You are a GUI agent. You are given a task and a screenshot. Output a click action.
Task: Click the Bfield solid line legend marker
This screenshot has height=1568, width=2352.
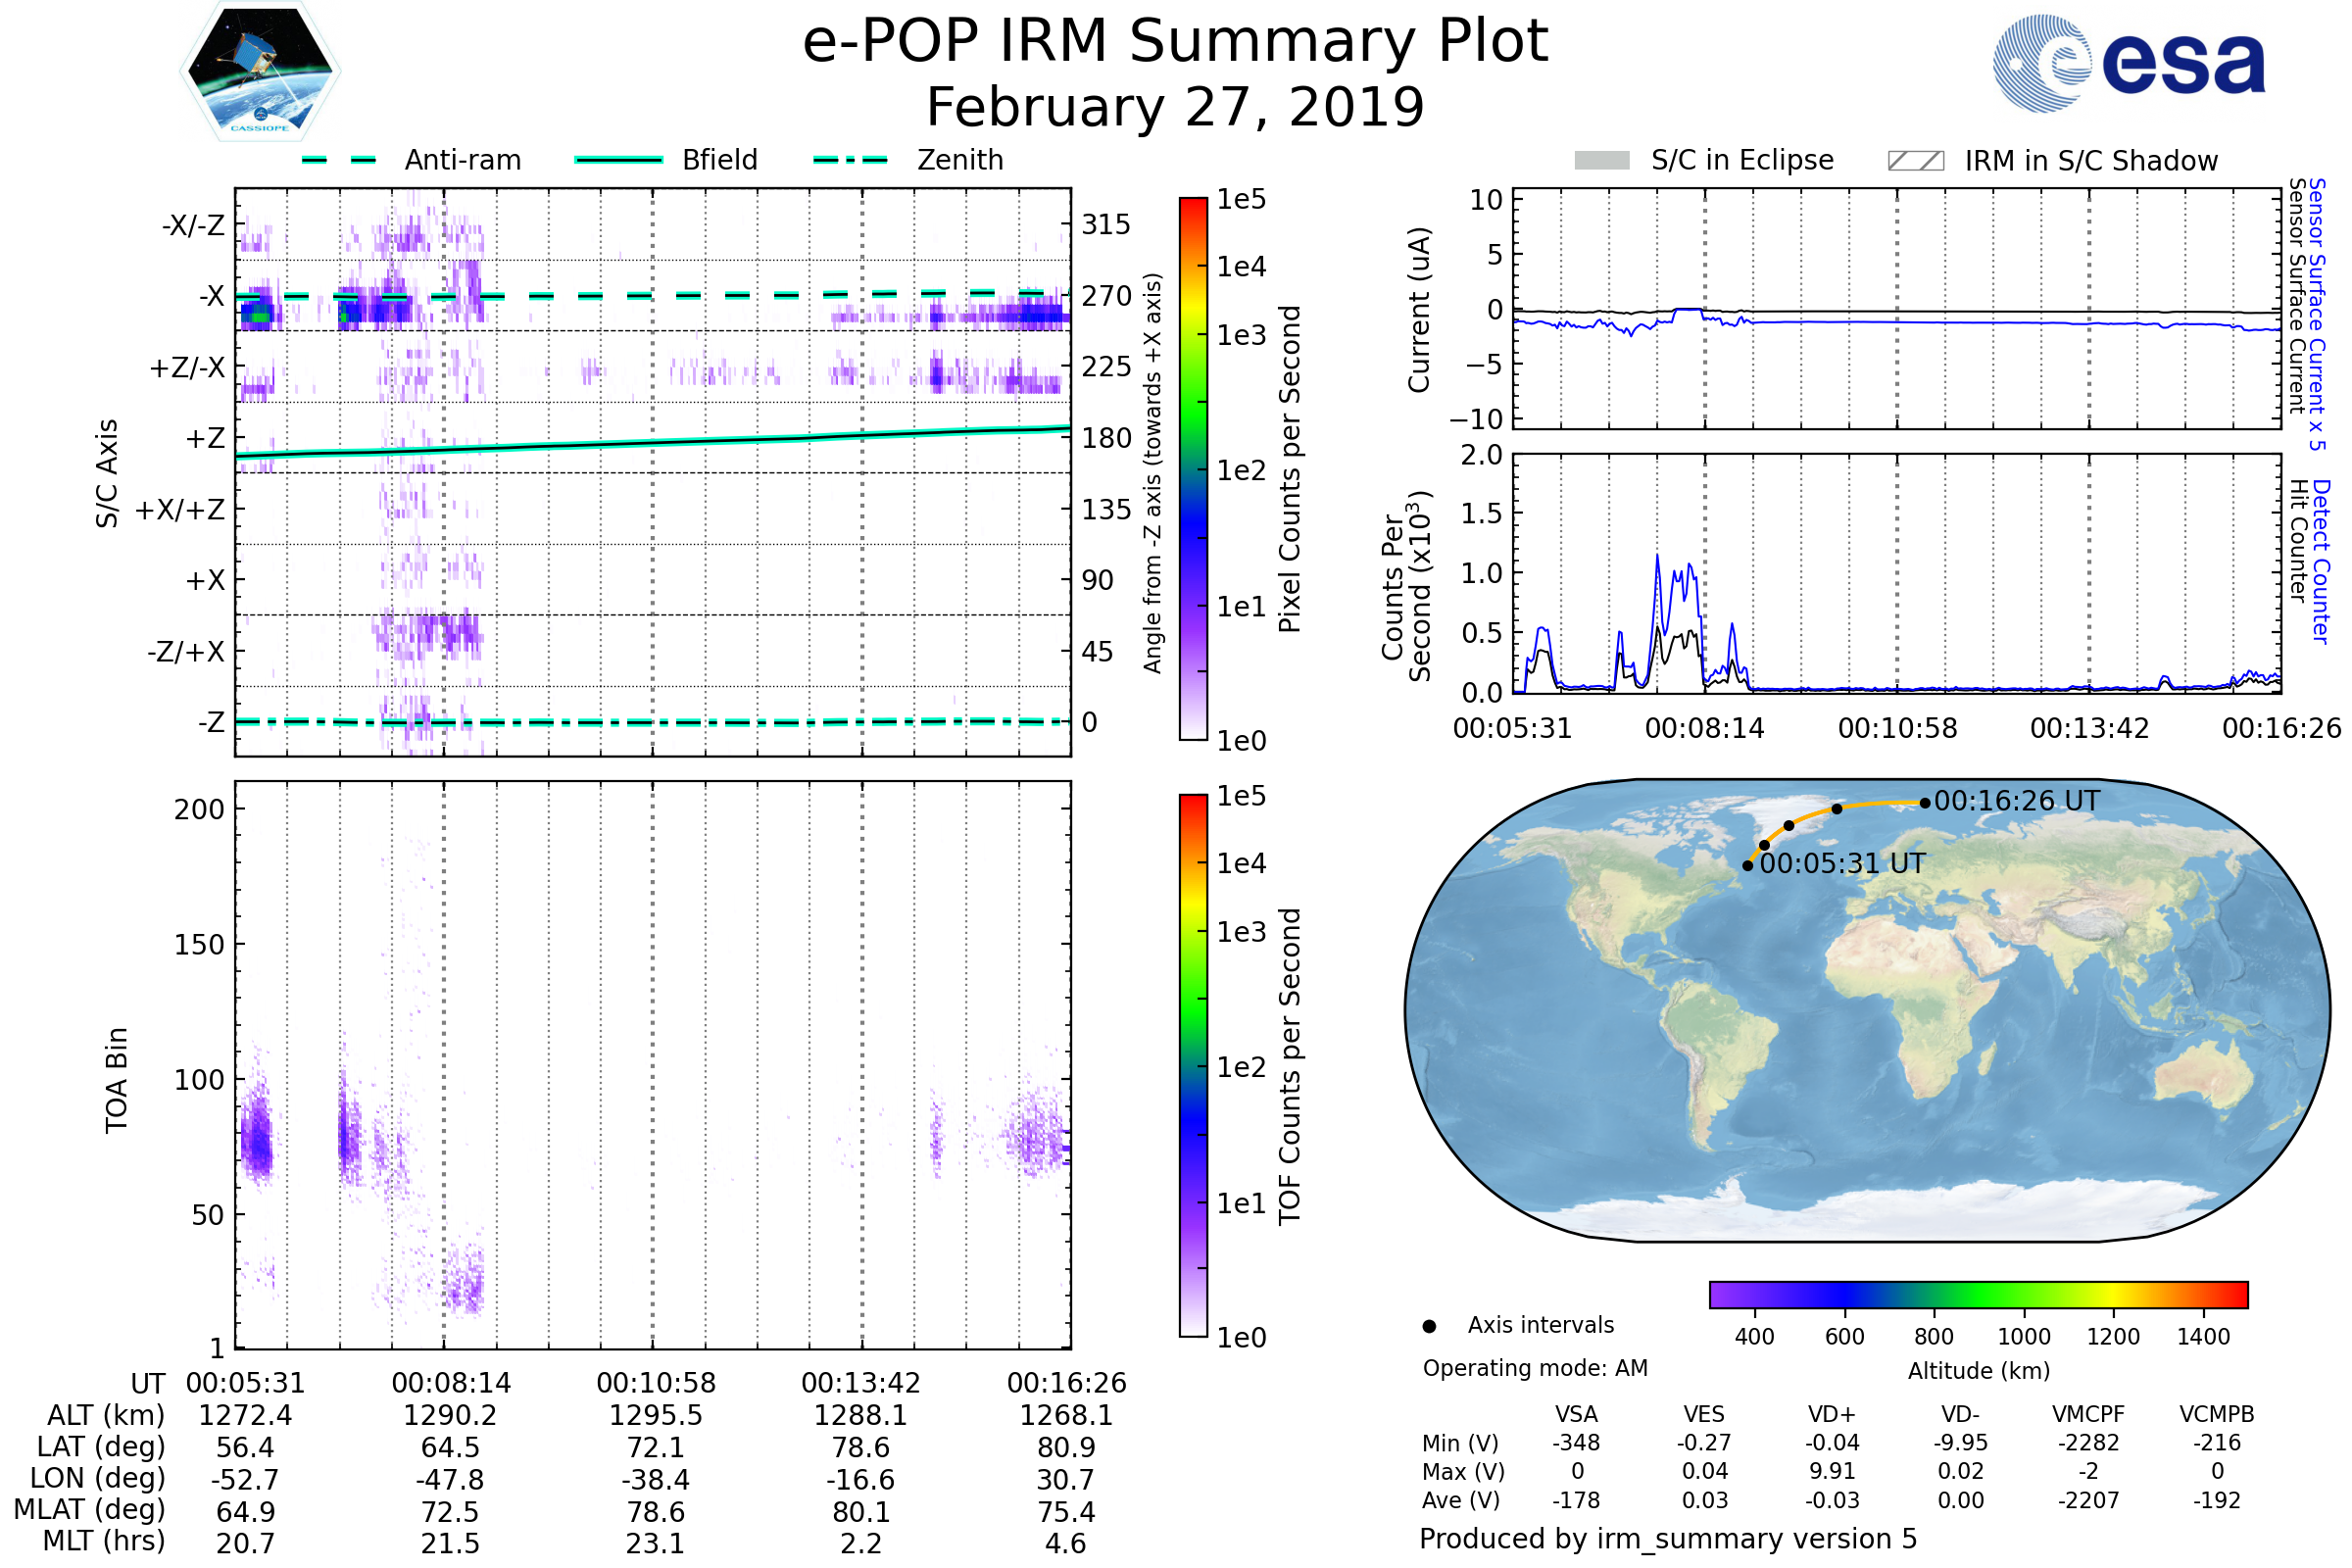click(x=618, y=160)
